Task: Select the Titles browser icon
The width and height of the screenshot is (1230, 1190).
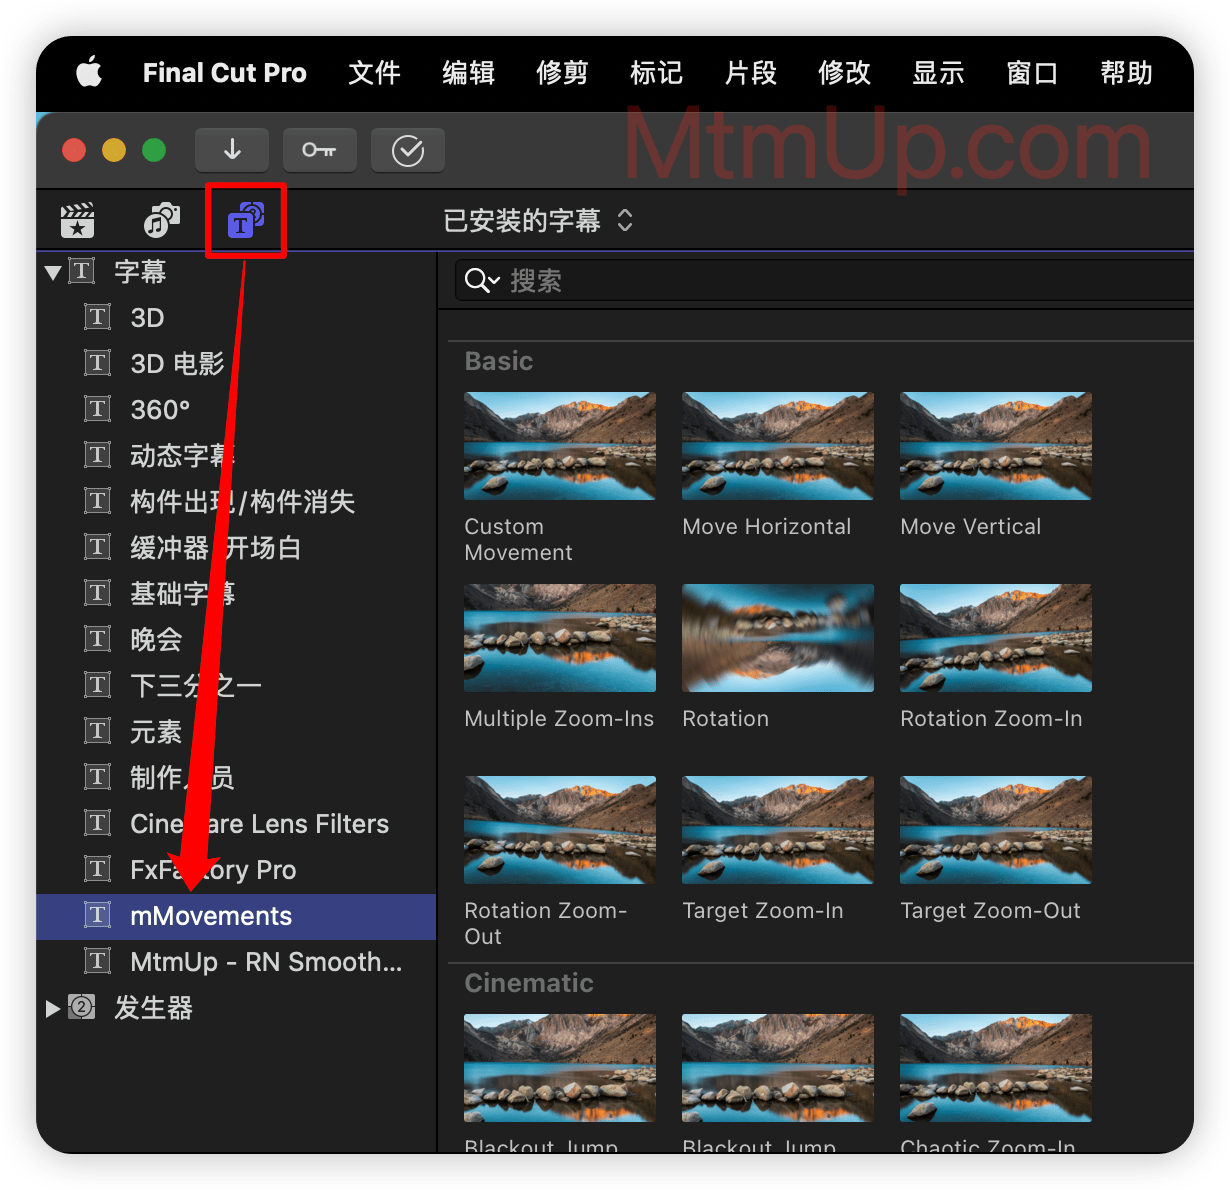Action: pos(245,219)
